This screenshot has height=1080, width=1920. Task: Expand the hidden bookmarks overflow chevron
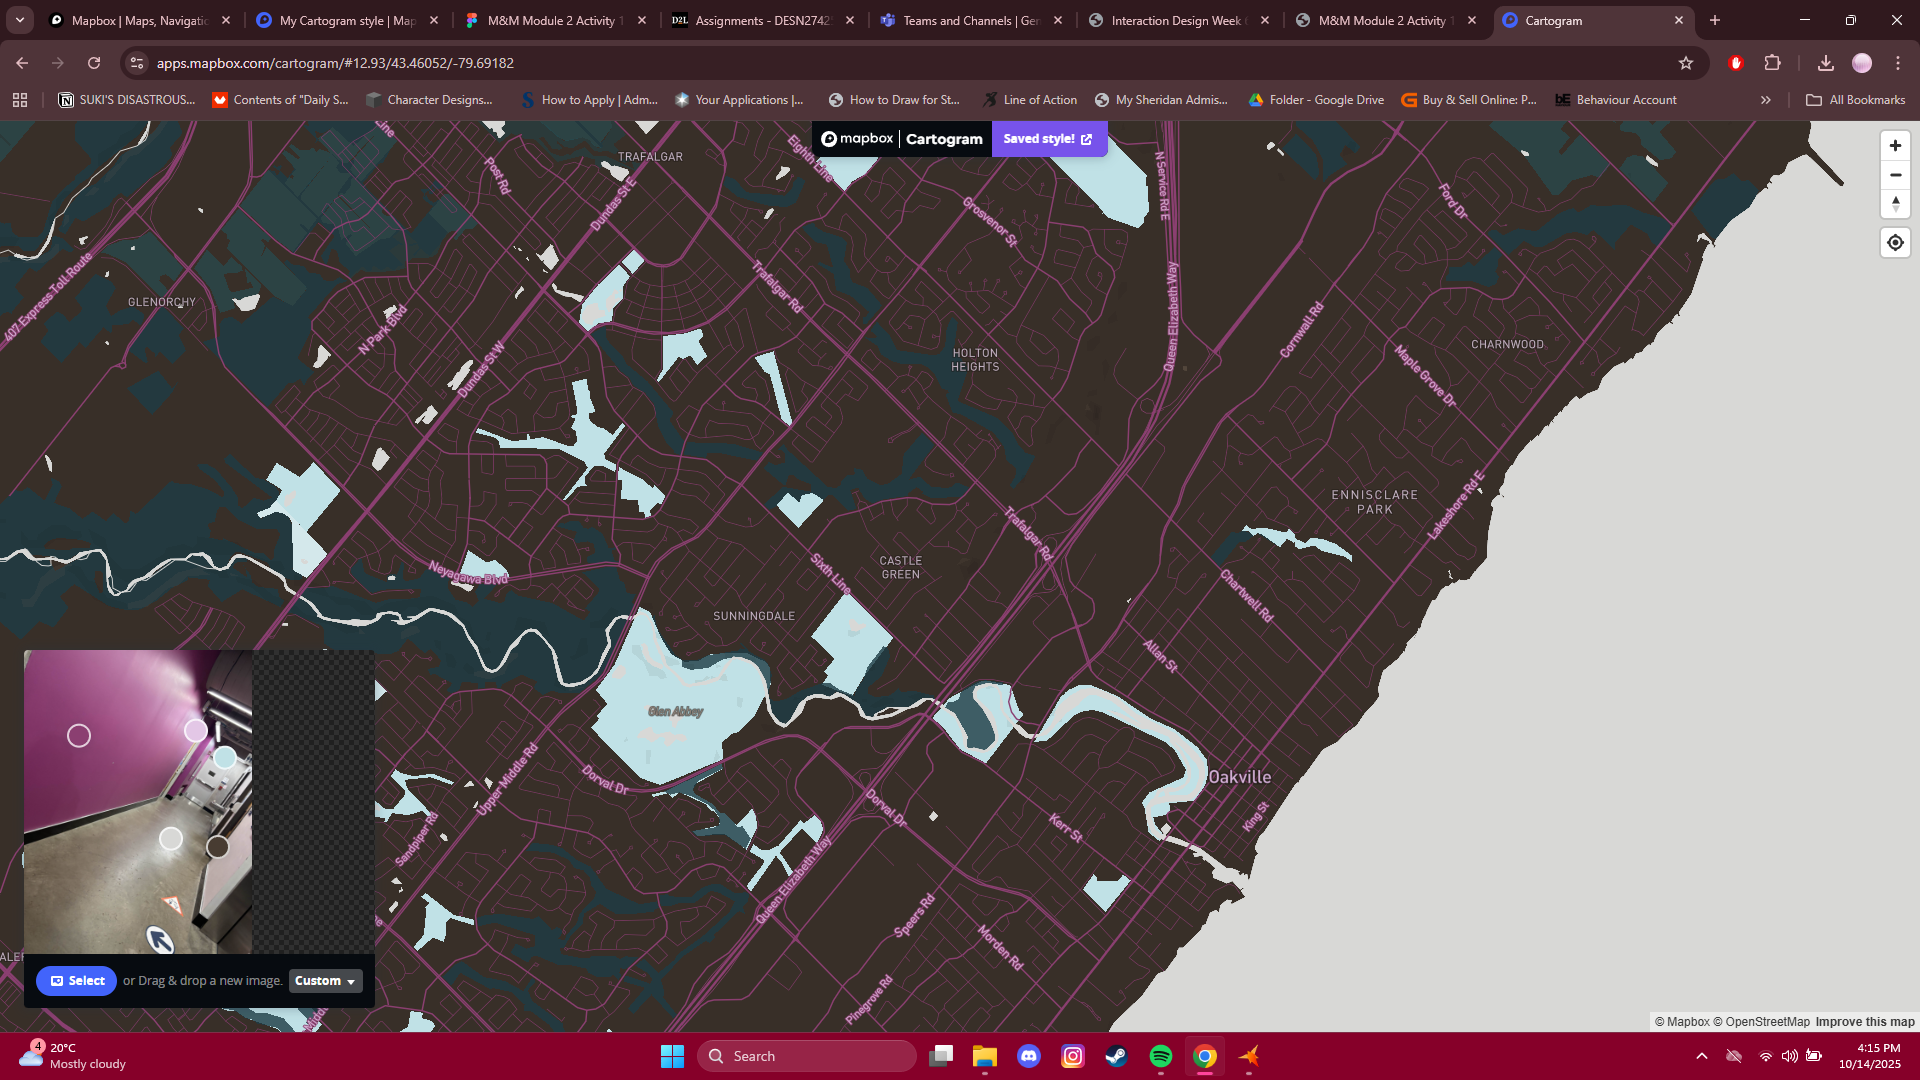[x=1766, y=99]
